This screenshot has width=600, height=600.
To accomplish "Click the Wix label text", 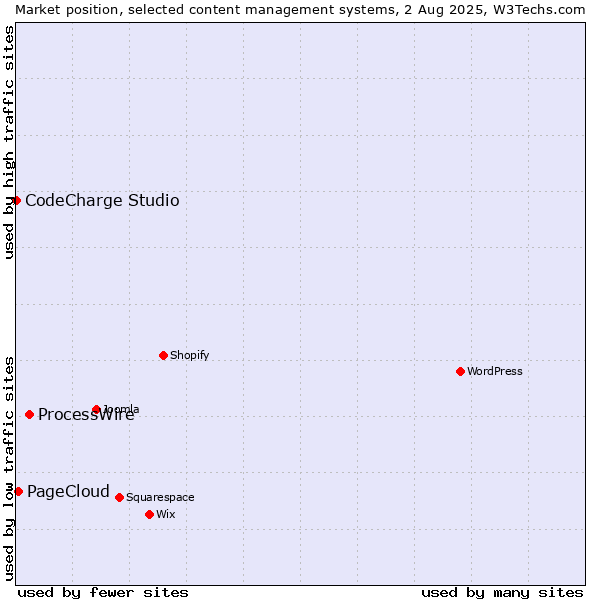I will coord(166,514).
